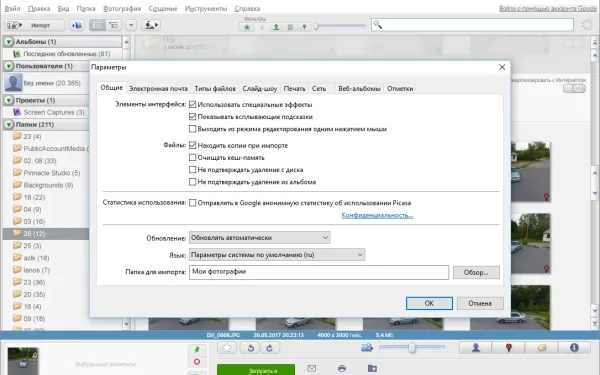600x375 pixels.
Task: Open the view options dropdown arrow in toolbar
Action: click(x=131, y=25)
